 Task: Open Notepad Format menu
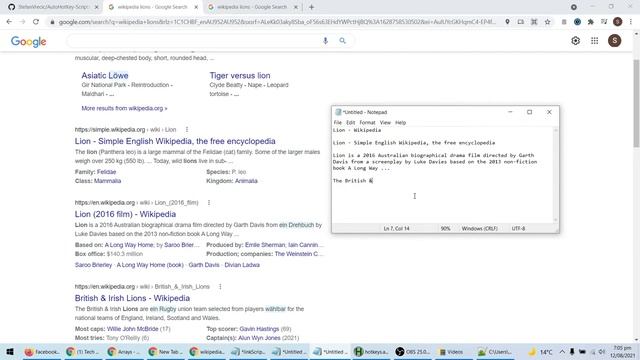pos(367,122)
